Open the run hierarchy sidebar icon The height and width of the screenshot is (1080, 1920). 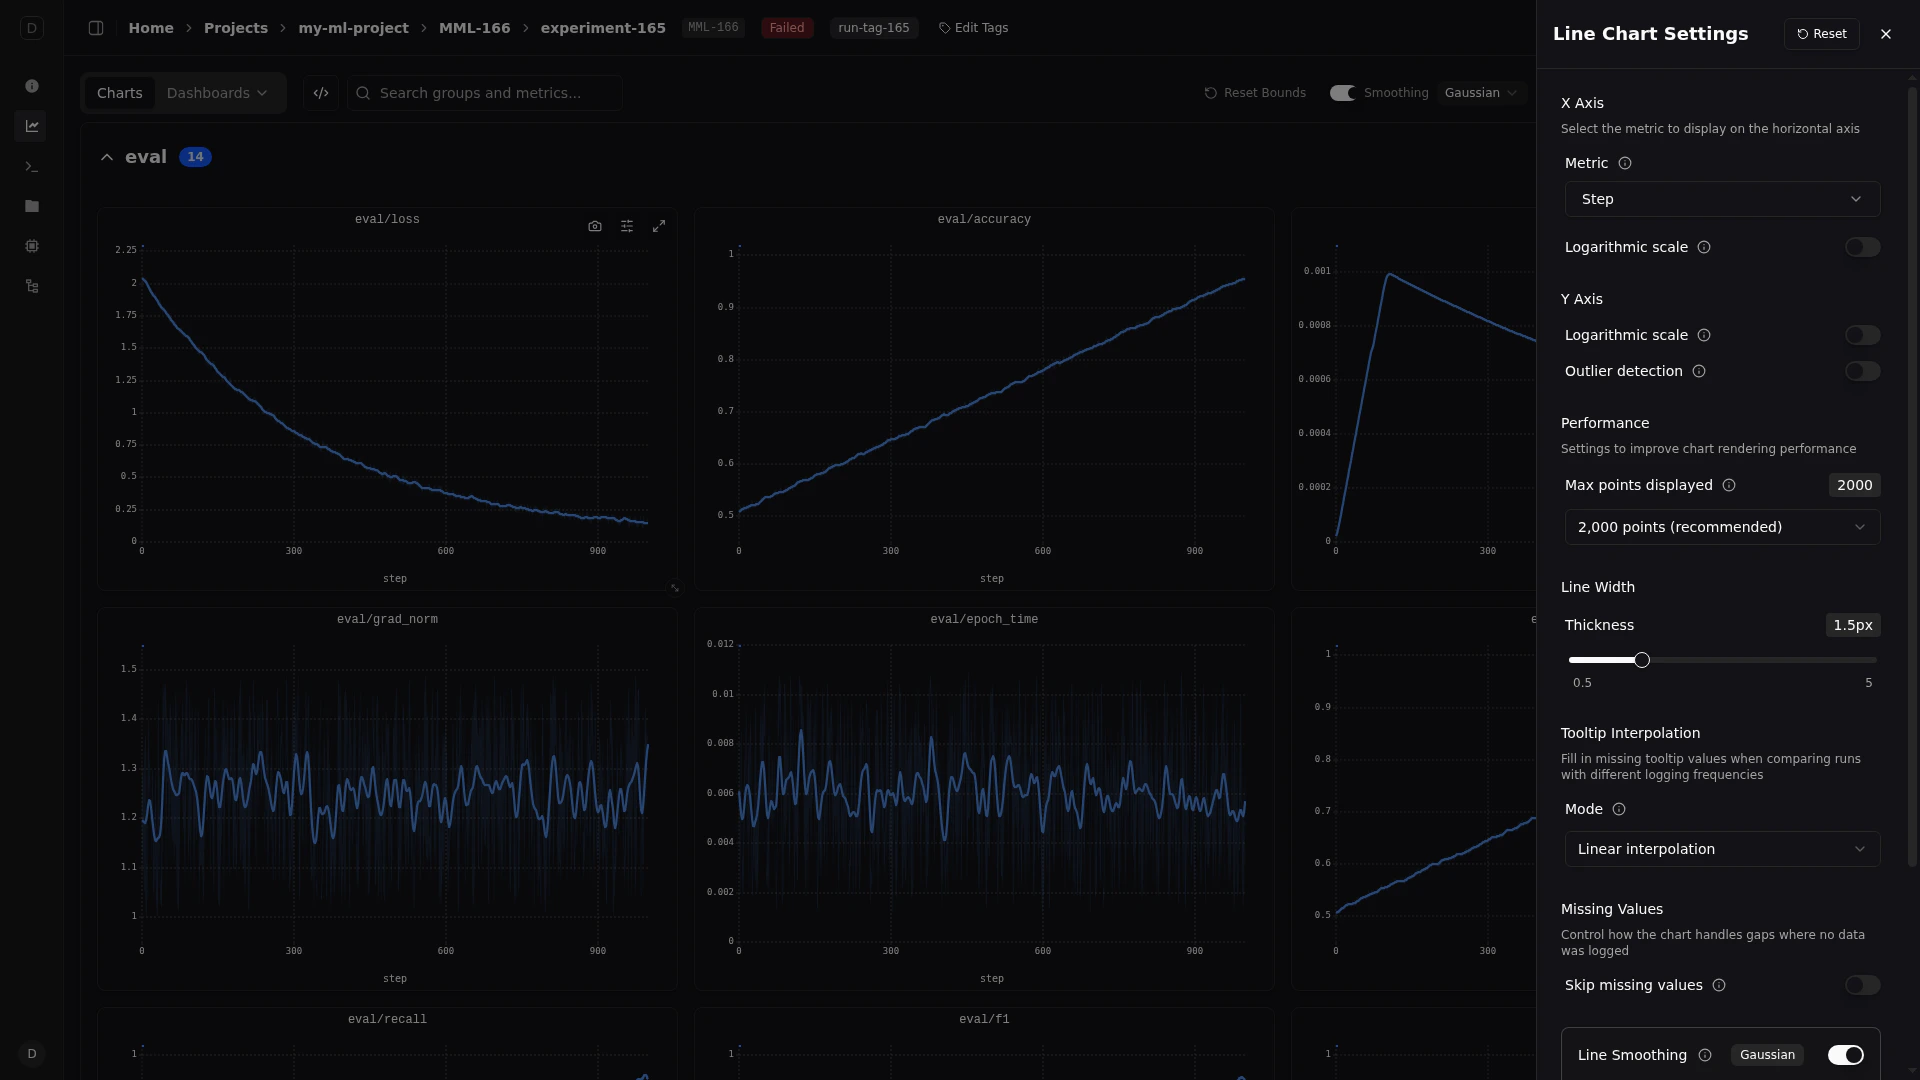(32, 286)
